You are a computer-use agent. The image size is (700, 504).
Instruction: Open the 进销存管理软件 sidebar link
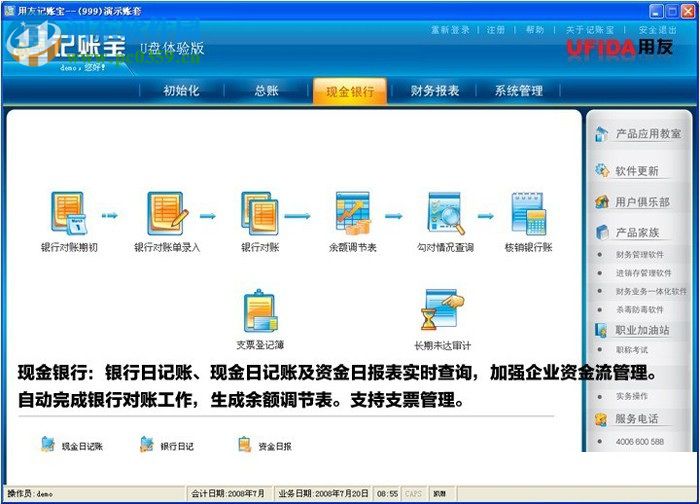point(643,273)
